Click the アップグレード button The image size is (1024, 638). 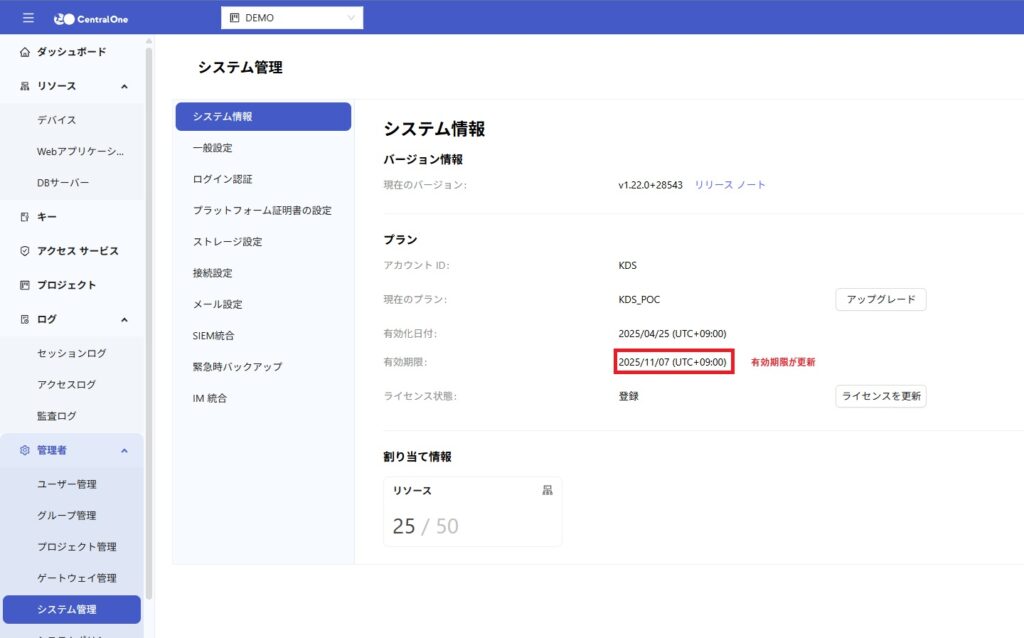point(880,299)
